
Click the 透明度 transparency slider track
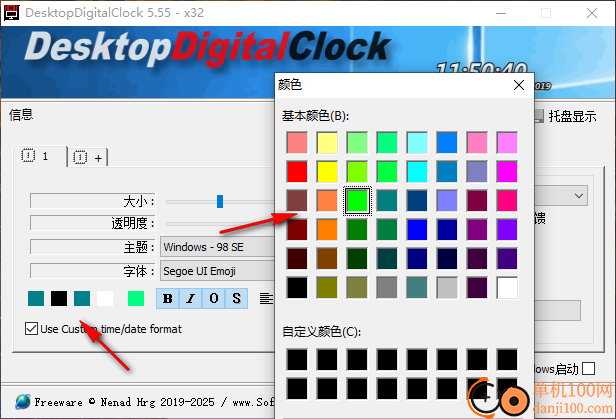220,223
